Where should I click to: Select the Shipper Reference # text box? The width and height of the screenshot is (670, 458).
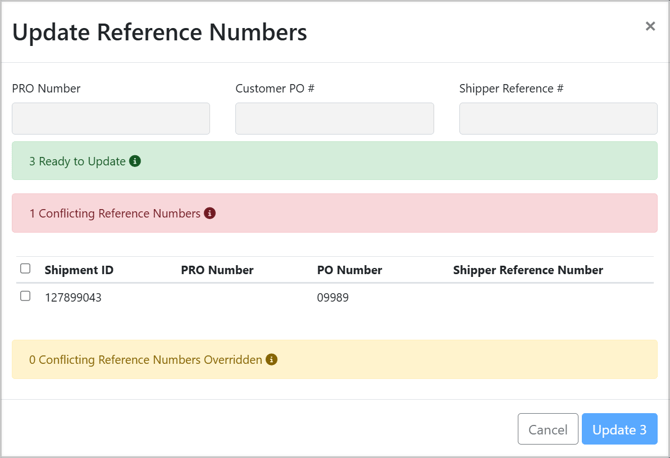(557, 118)
